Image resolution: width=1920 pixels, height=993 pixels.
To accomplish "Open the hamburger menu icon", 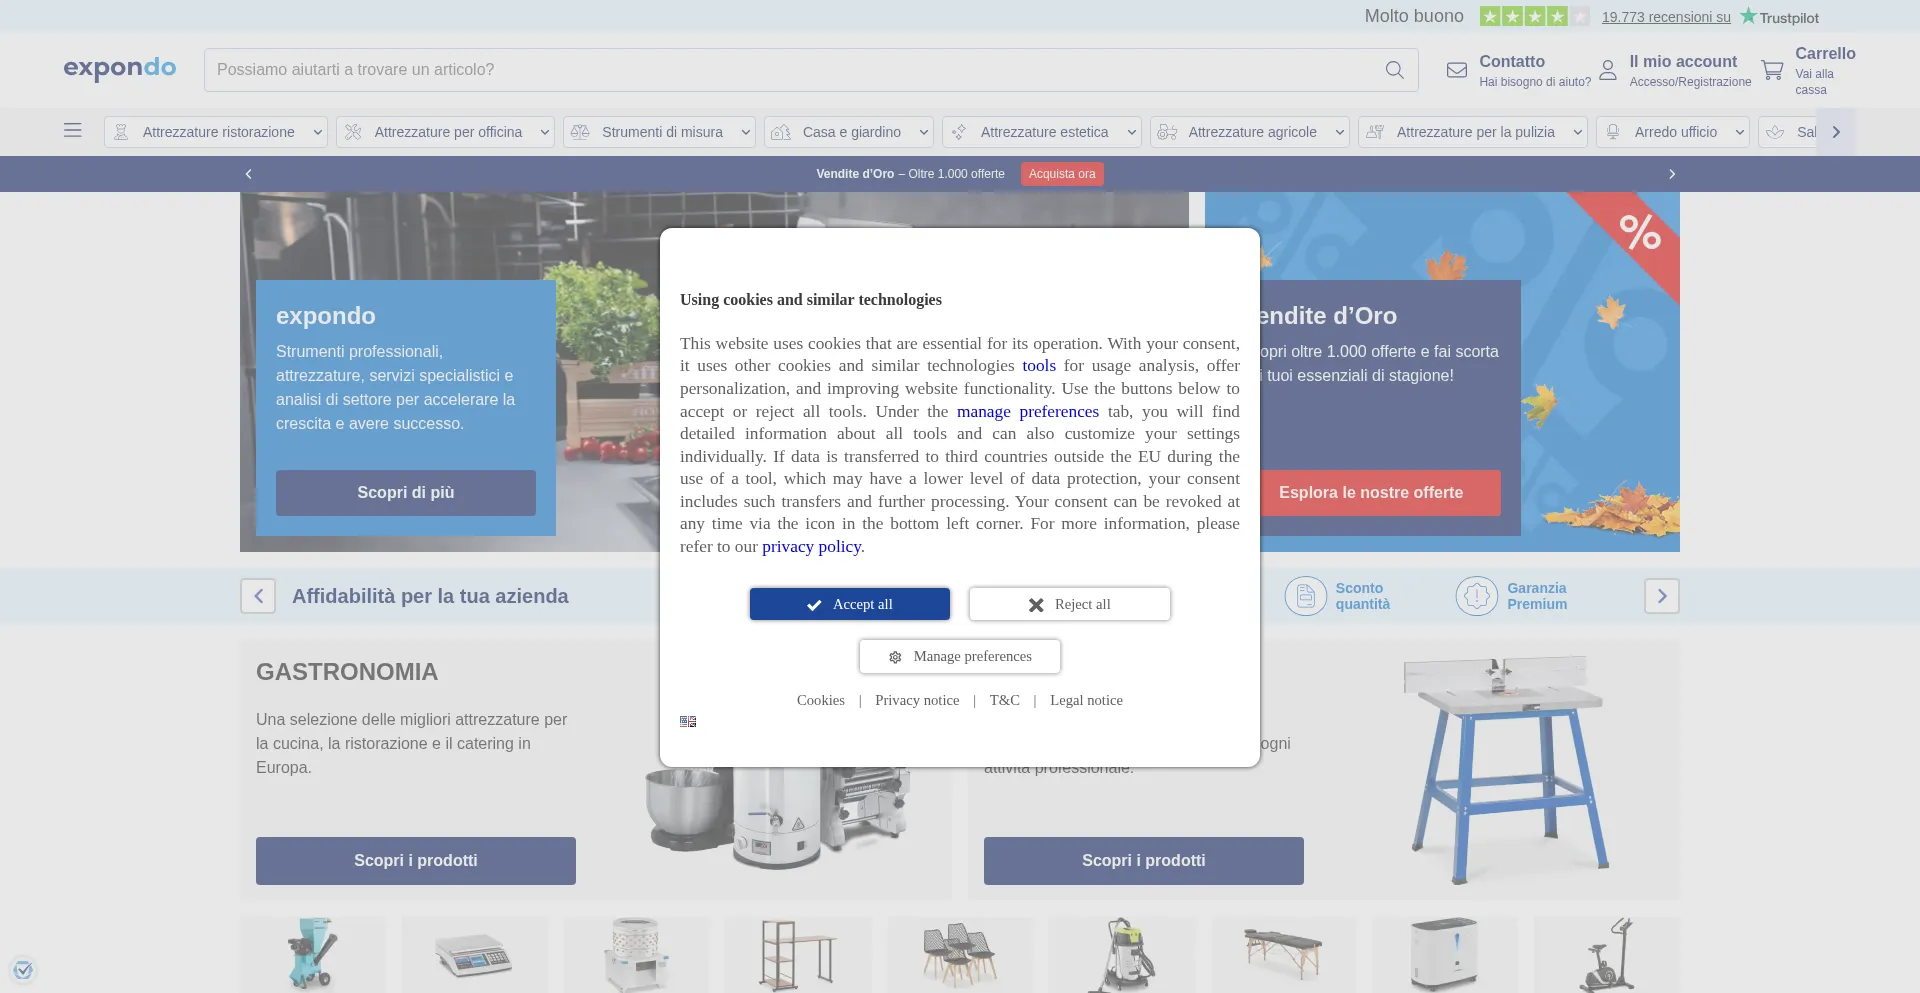I will point(73,130).
